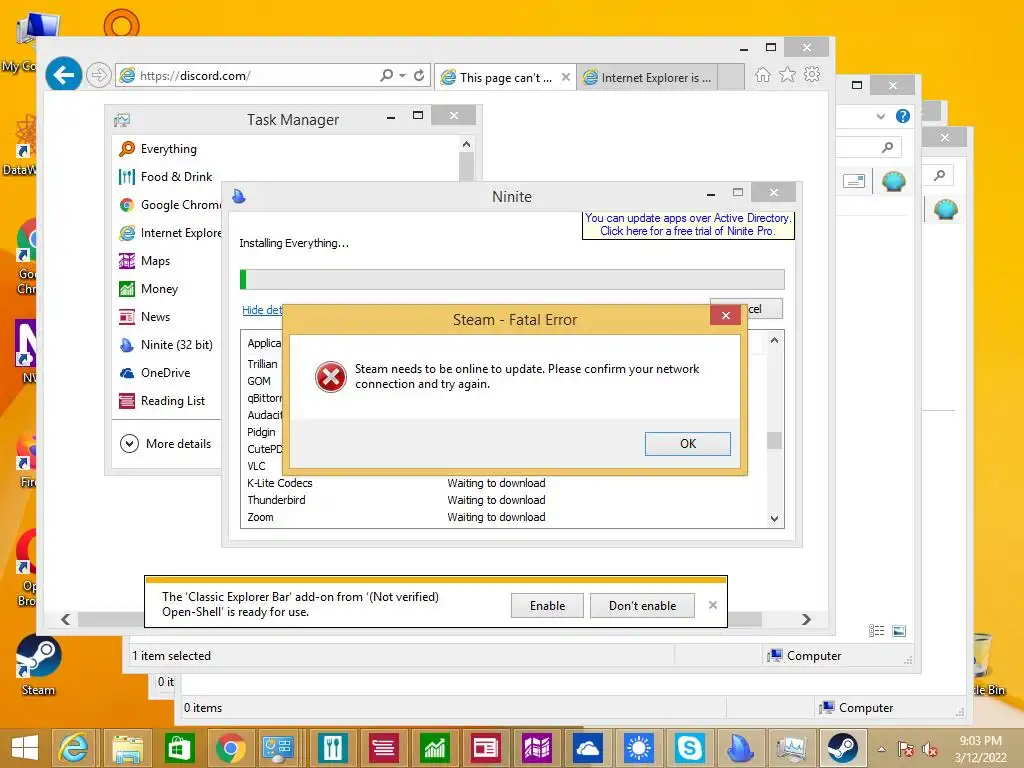Open the address bar autocomplete dropdown arrow

pos(402,75)
